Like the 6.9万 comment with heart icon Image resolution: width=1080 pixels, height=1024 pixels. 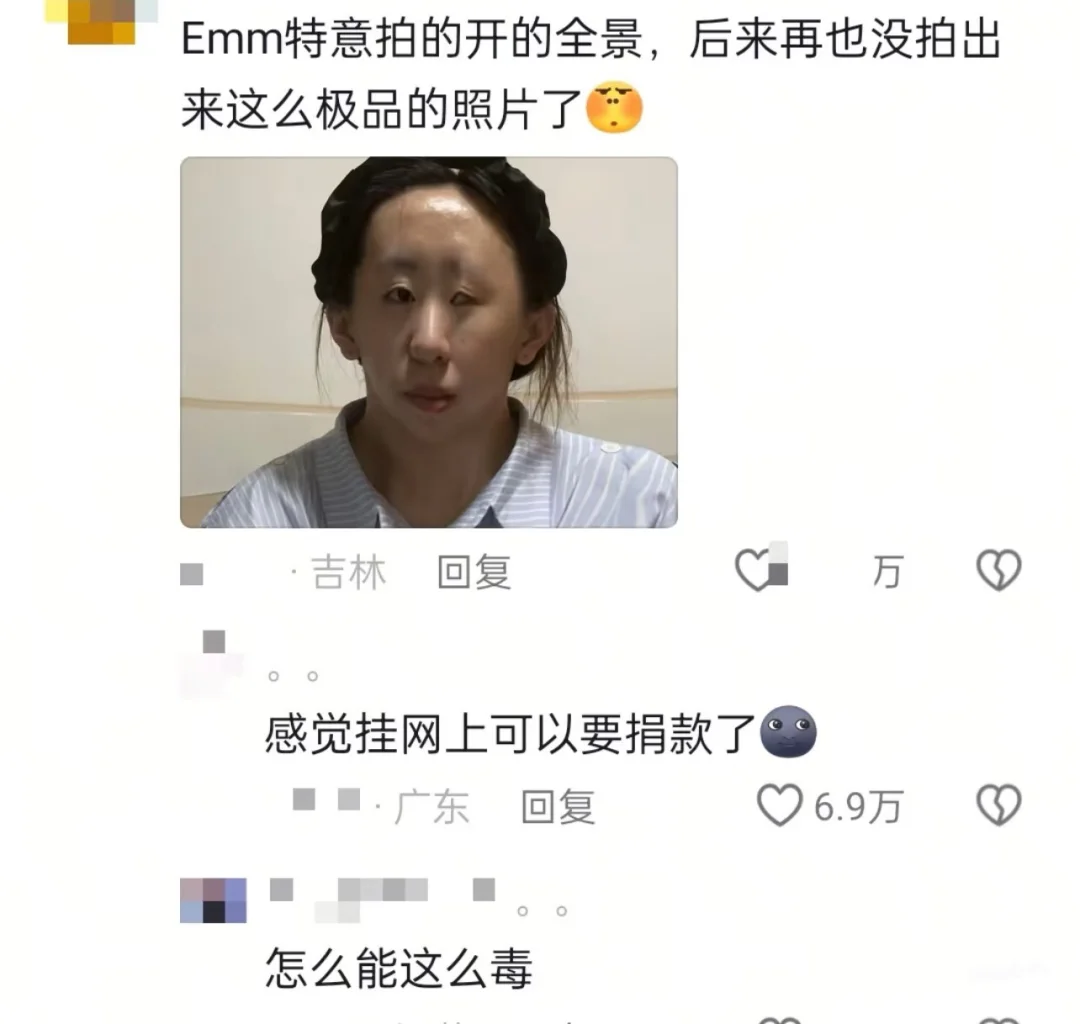point(779,805)
